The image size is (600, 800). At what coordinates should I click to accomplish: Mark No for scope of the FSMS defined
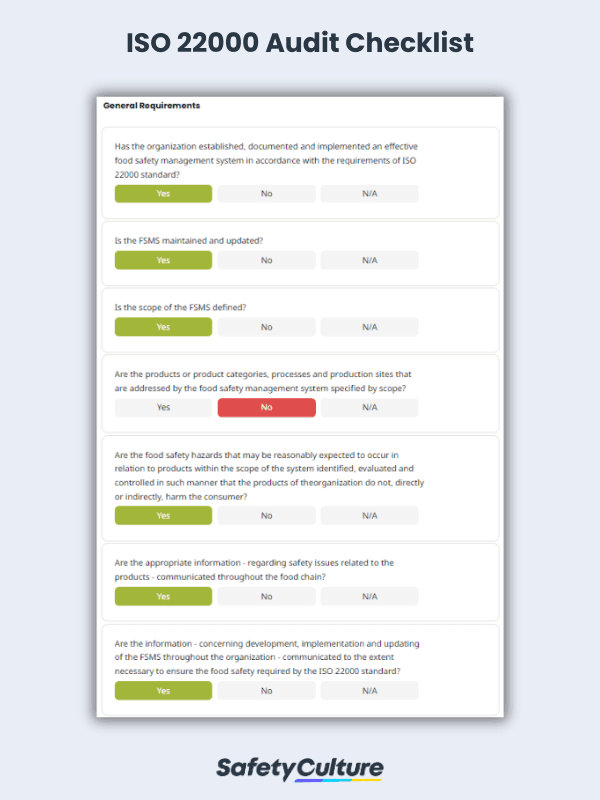tap(266, 327)
